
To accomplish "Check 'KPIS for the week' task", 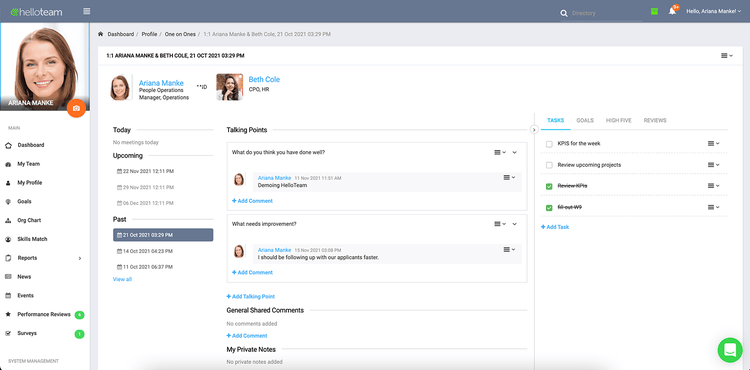I will (x=549, y=144).
